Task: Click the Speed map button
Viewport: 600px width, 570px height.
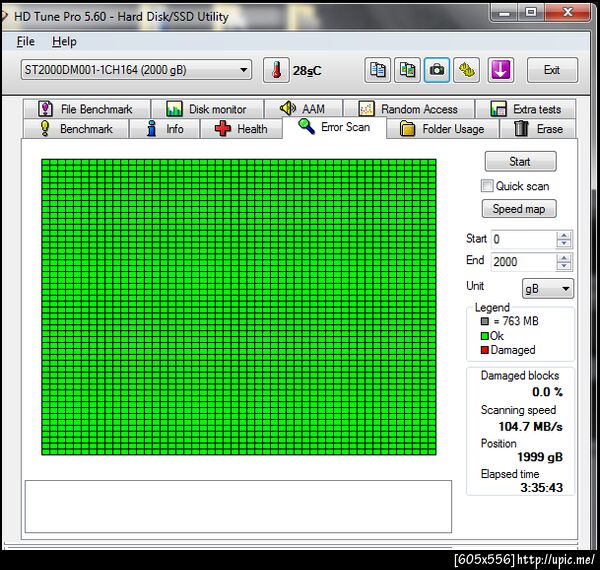Action: (519, 209)
